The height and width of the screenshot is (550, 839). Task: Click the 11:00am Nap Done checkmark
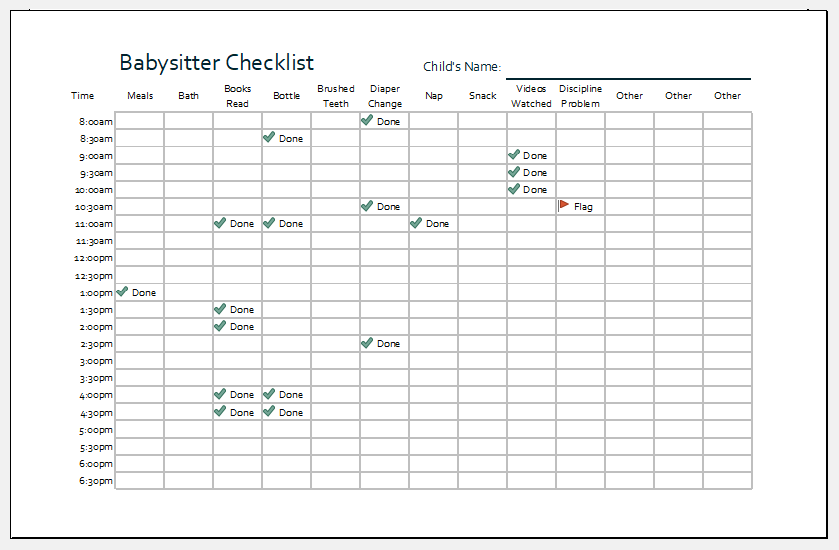coord(416,223)
